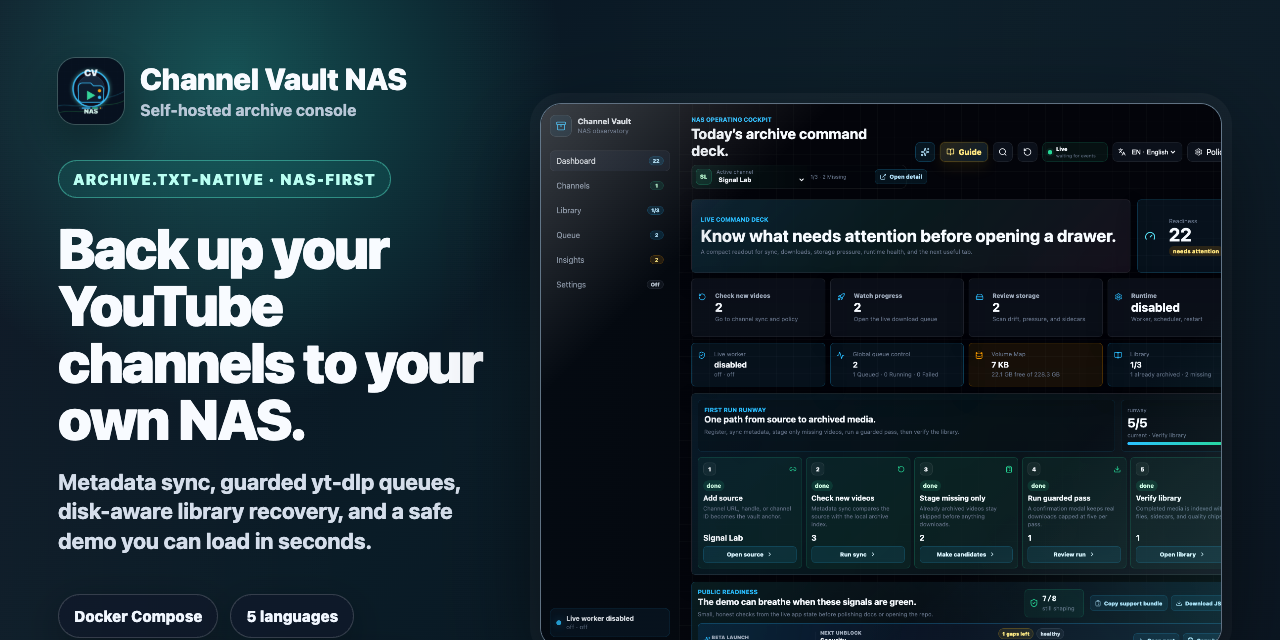The height and width of the screenshot is (640, 1280).
Task: Click the Open source button
Action: [x=750, y=554]
